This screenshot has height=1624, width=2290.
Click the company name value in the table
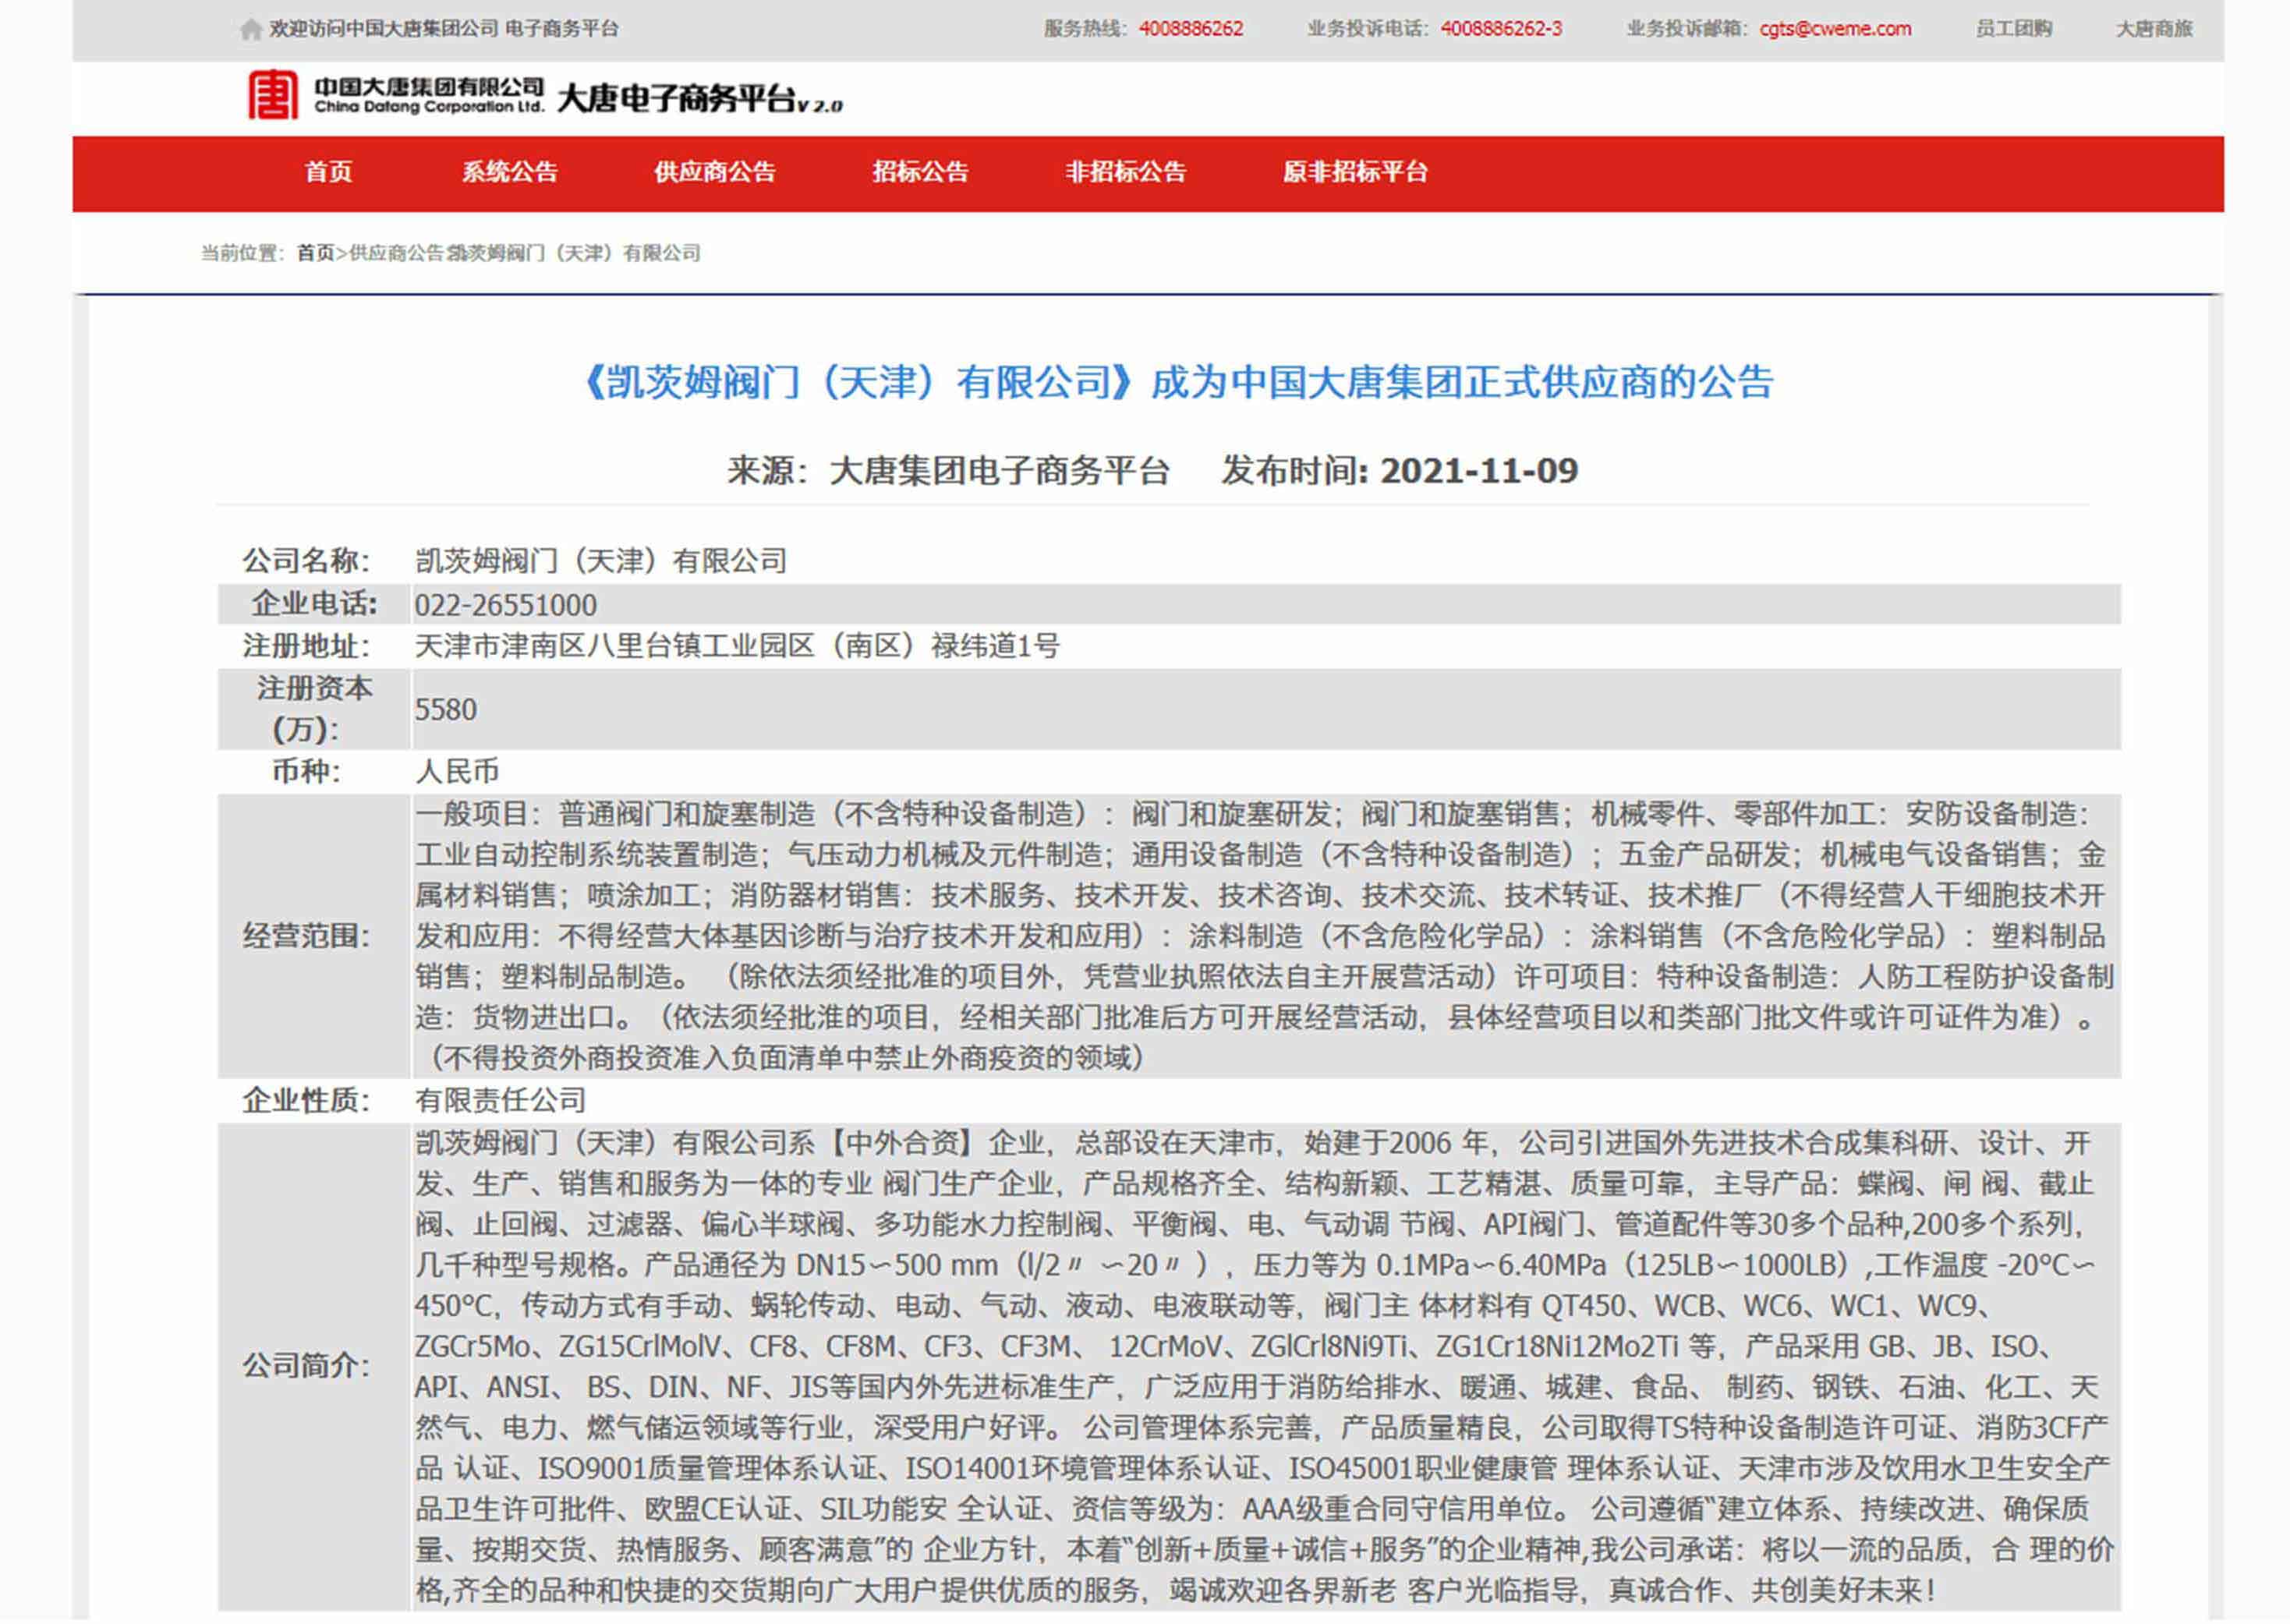(601, 561)
